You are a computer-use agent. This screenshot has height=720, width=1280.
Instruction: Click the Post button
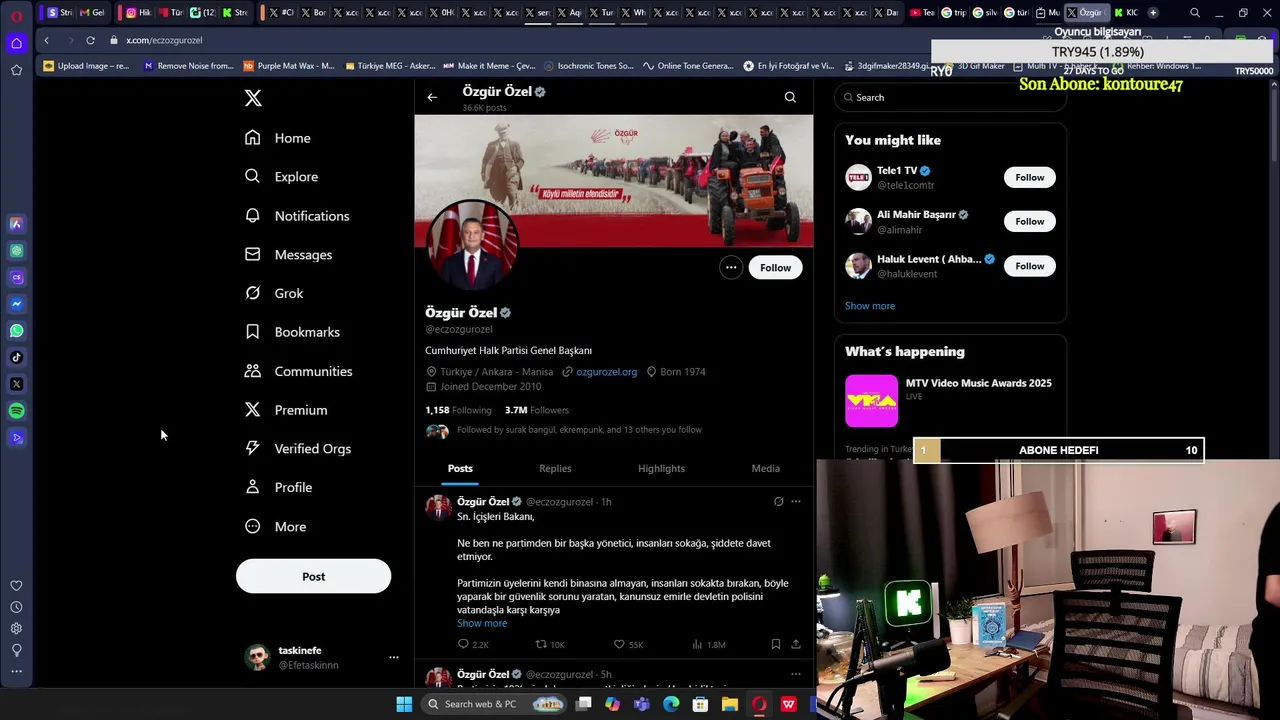click(313, 576)
